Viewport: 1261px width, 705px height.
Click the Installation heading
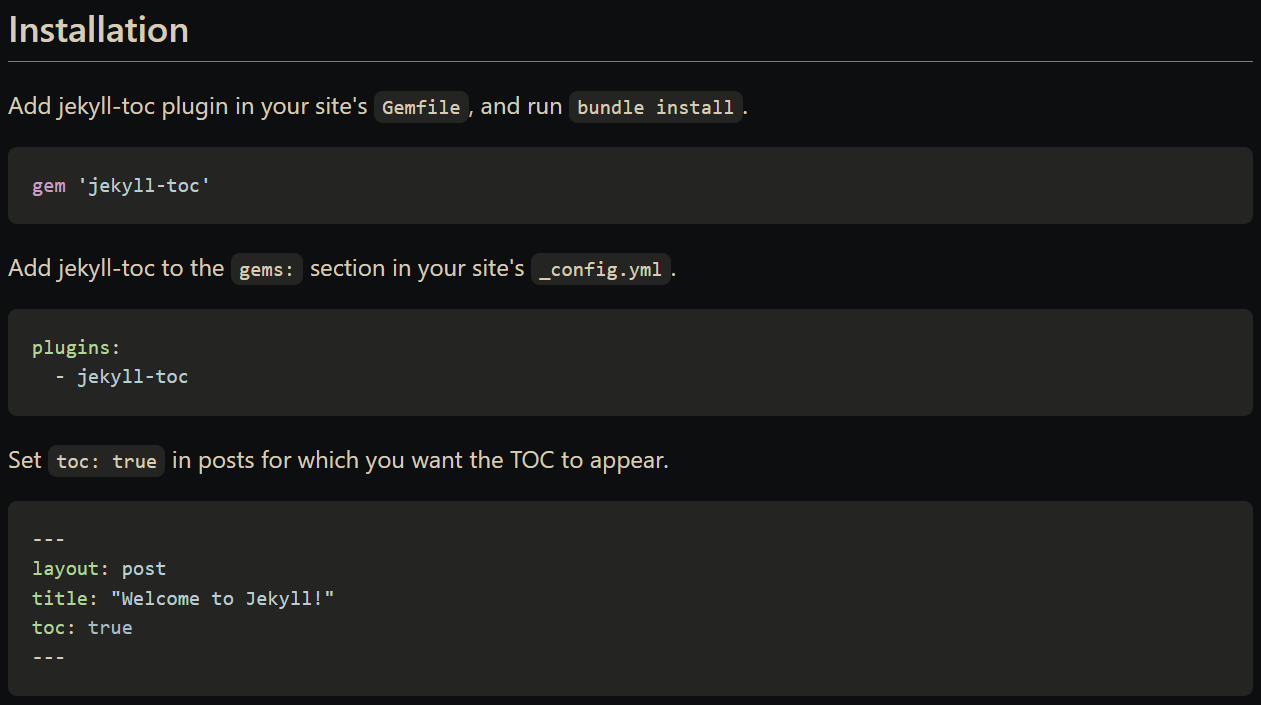(98, 29)
